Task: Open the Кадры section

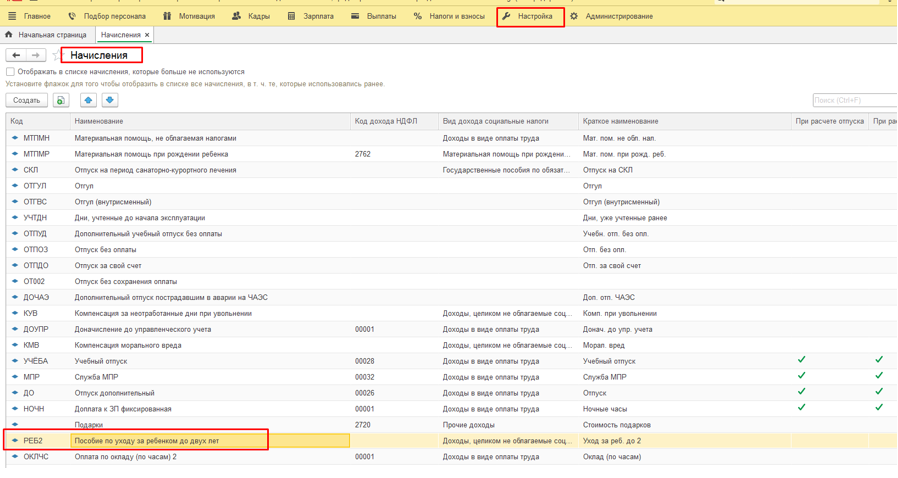Action: (x=251, y=16)
